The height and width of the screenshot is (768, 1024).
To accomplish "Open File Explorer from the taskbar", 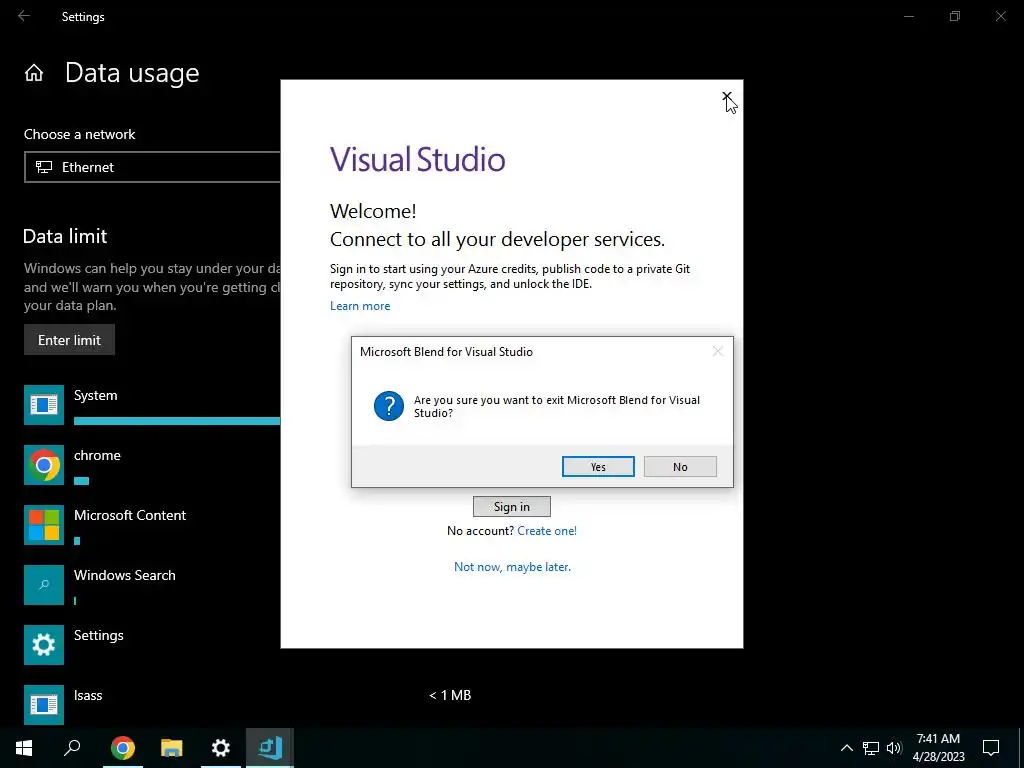I will (172, 748).
